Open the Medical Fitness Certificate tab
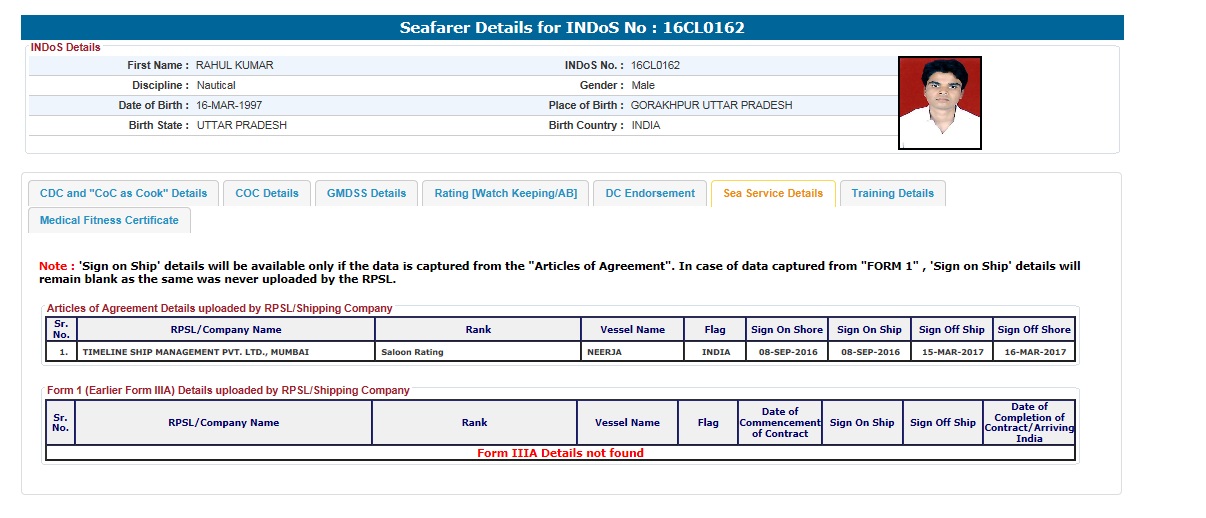This screenshot has width=1206, height=518. (109, 221)
